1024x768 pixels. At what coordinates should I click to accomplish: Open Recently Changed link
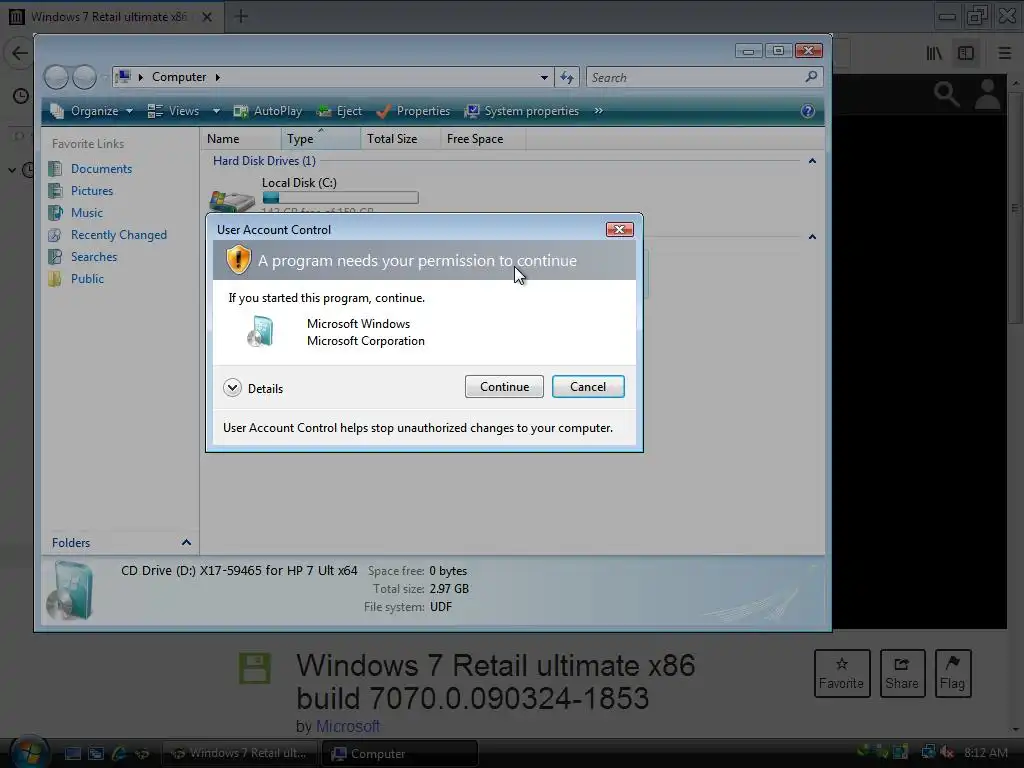click(118, 235)
